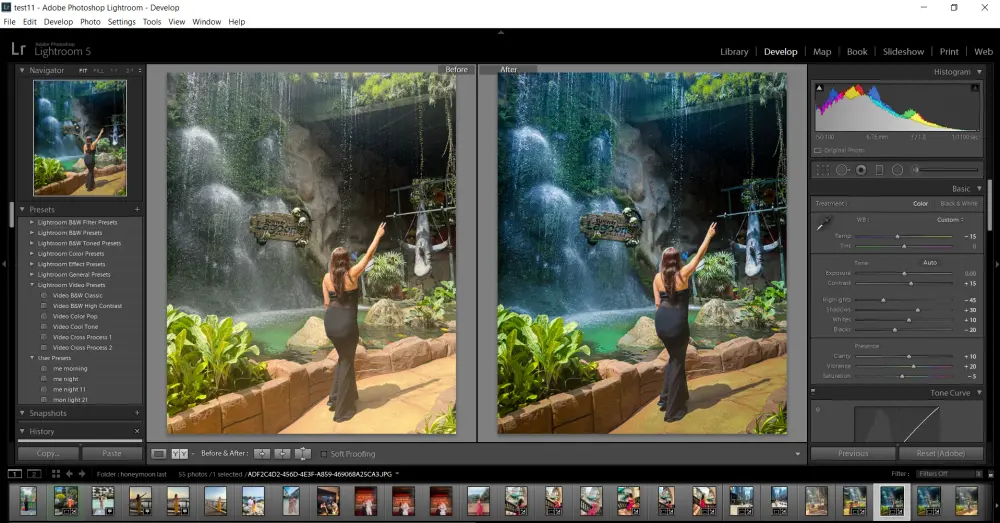This screenshot has height=523, width=1000.
Task: Click the Lightroom Lr logo identity plate
Action: tap(18, 49)
